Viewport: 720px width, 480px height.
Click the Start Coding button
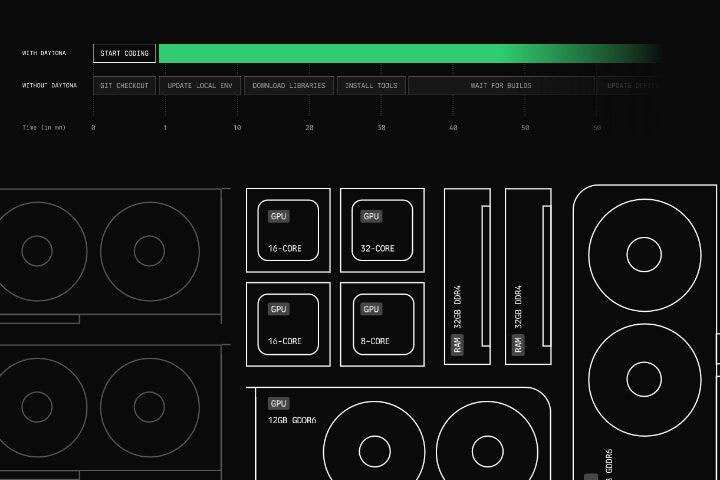(x=124, y=53)
